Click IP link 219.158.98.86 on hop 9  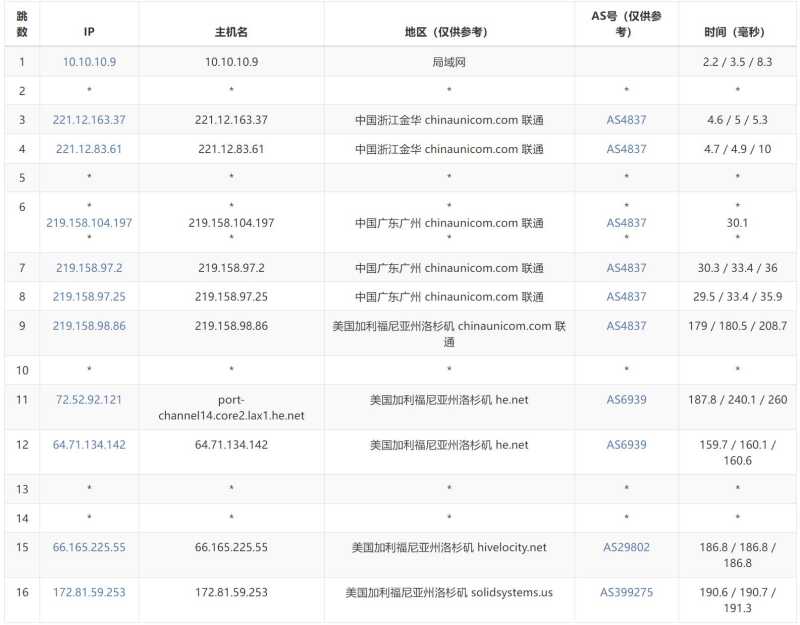tap(90, 325)
